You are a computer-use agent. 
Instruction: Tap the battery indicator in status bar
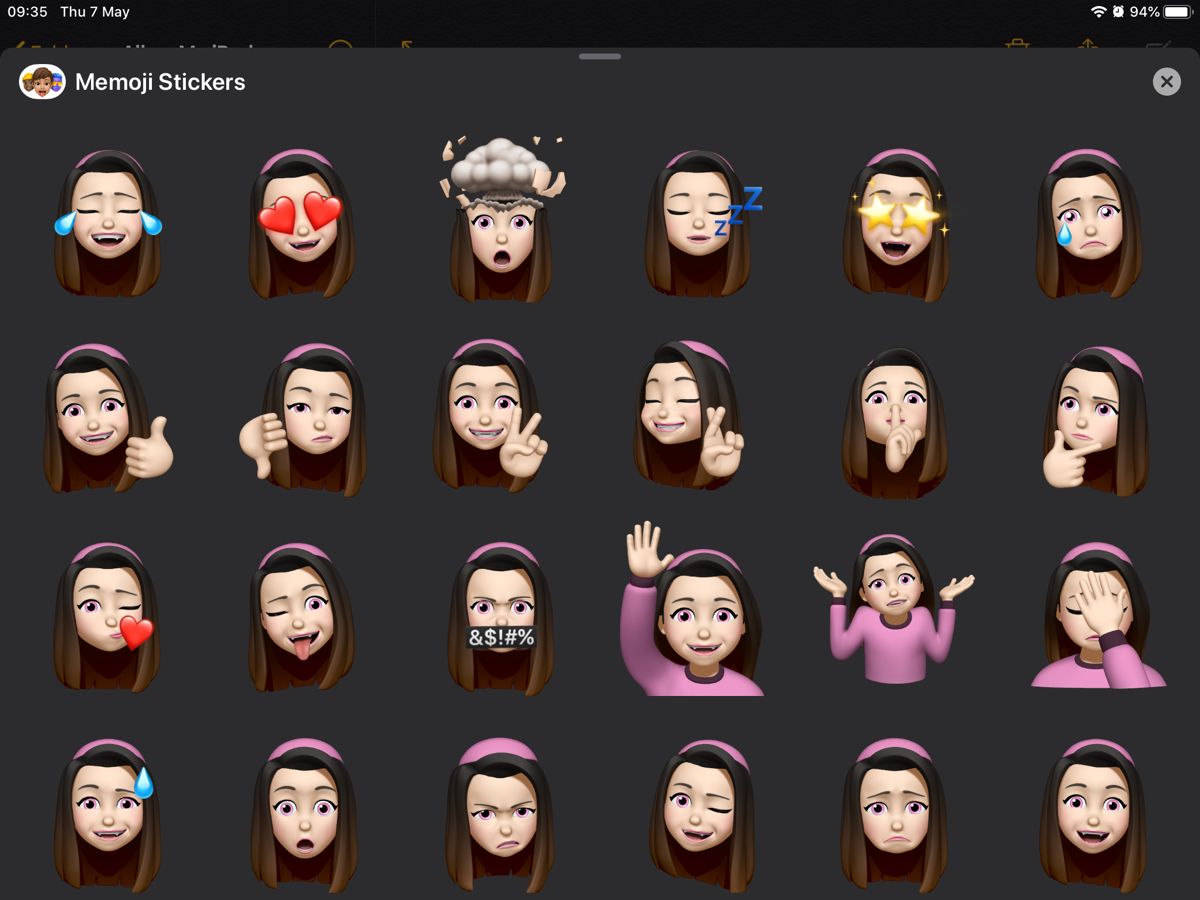1177,12
